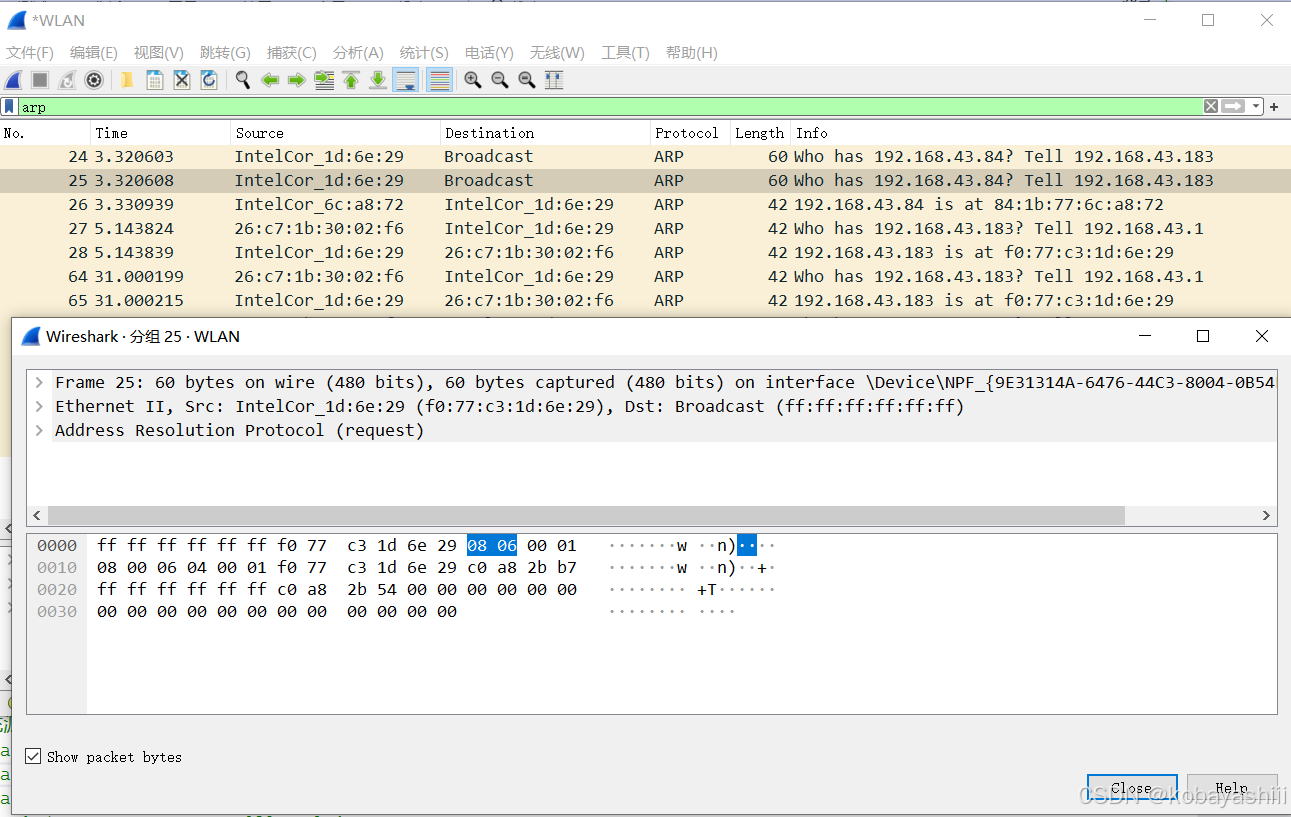This screenshot has width=1291, height=817.
Task: Open the 编辑(E) menu
Action: [x=94, y=53]
